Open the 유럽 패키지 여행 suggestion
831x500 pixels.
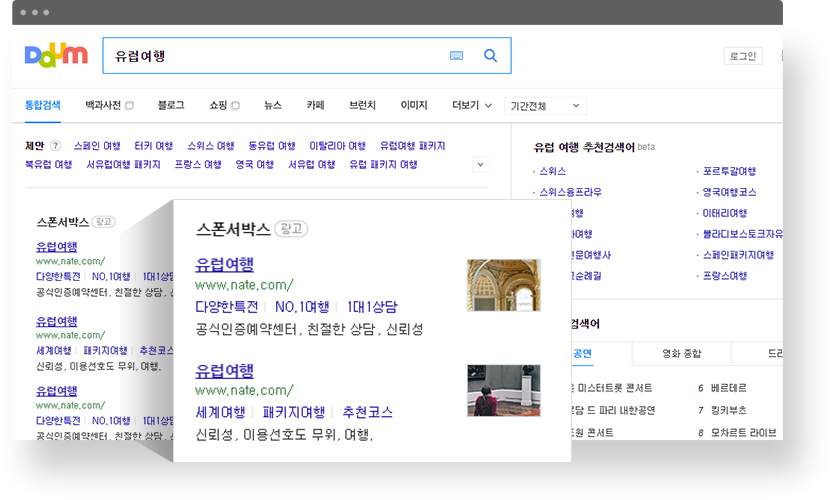[x=383, y=164]
